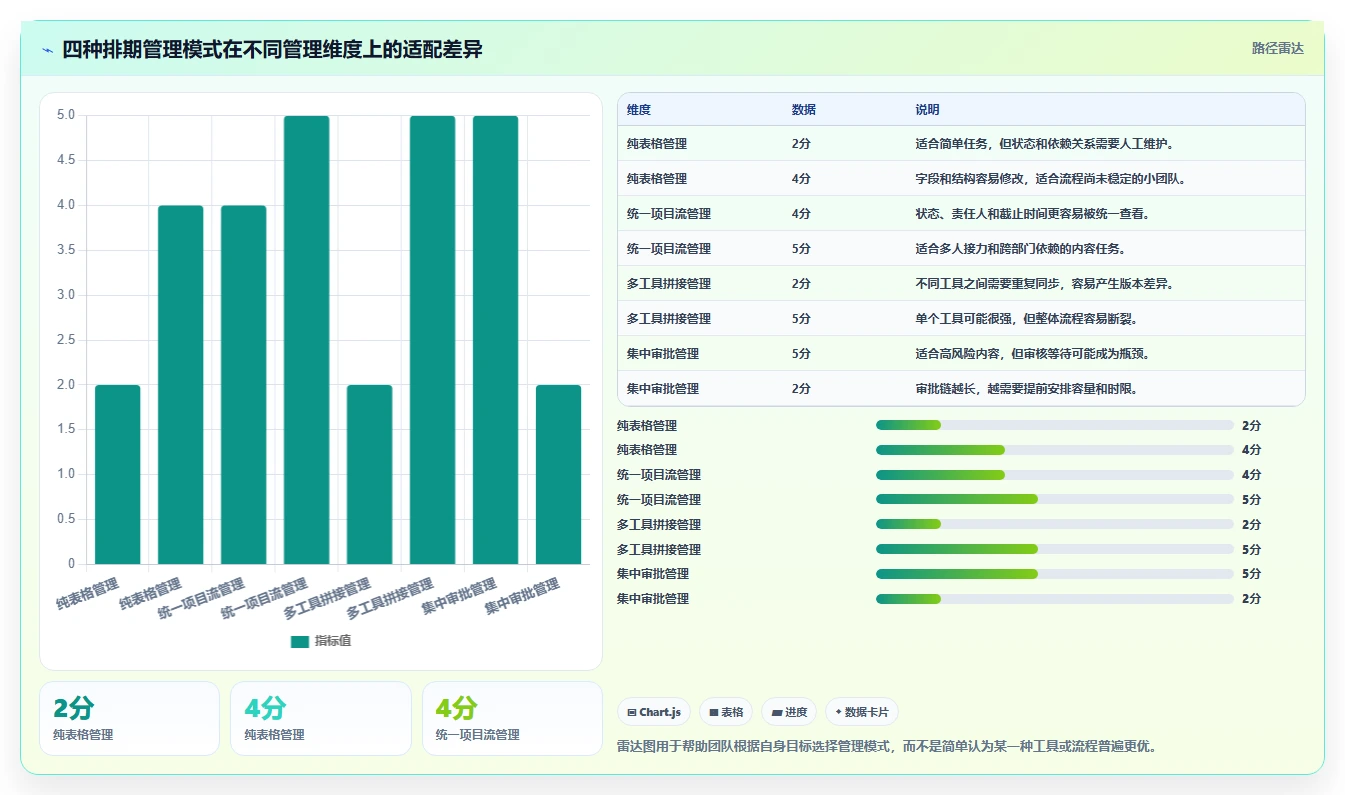The width and height of the screenshot is (1345, 795).
Task: Open the 进度 chip
Action: point(789,712)
